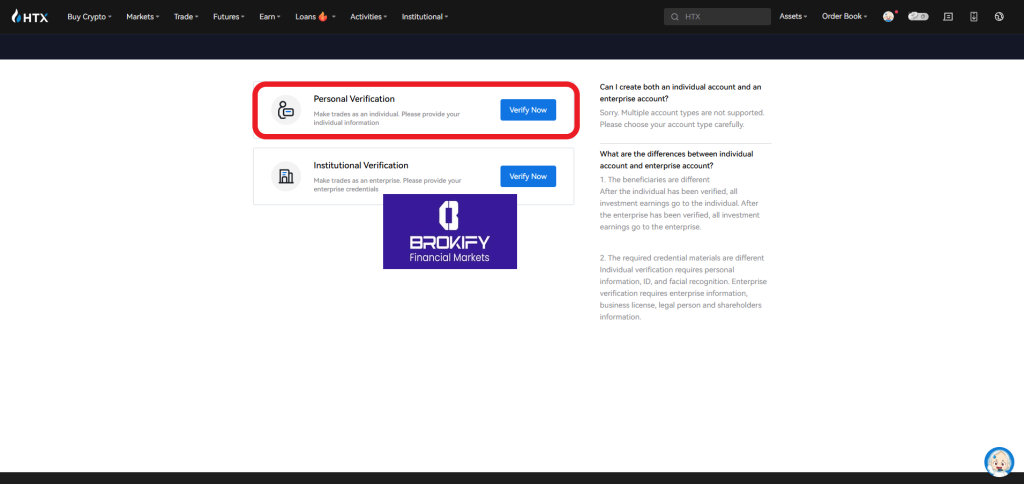Screen dimensions: 1024x484
Task: Open the support chat assistant avatar
Action: tap(999, 461)
